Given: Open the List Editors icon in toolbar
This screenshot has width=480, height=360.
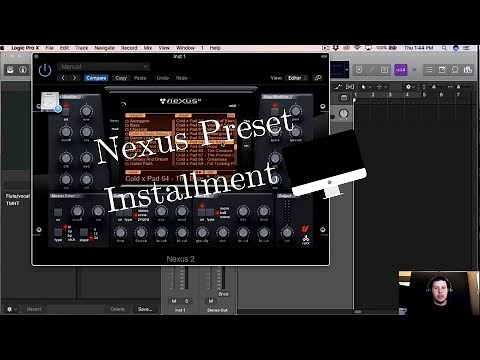Looking at the screenshot, I should coord(429,70).
